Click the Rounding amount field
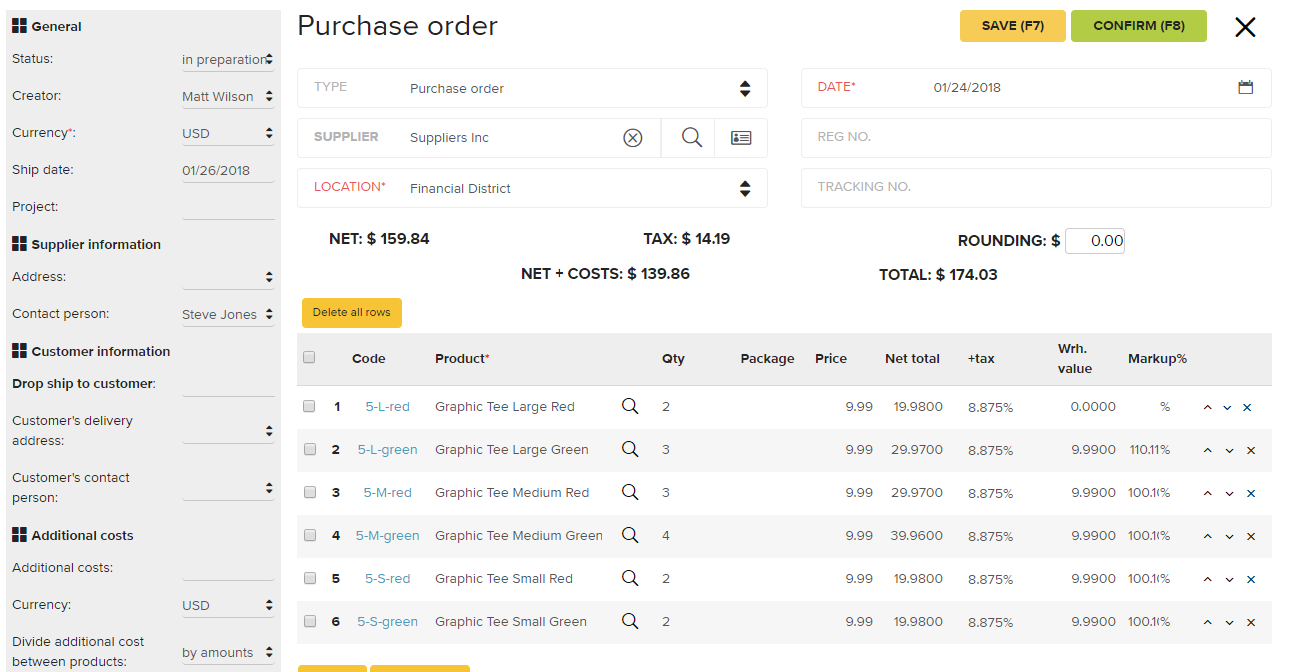The width and height of the screenshot is (1292, 672). [1095, 241]
